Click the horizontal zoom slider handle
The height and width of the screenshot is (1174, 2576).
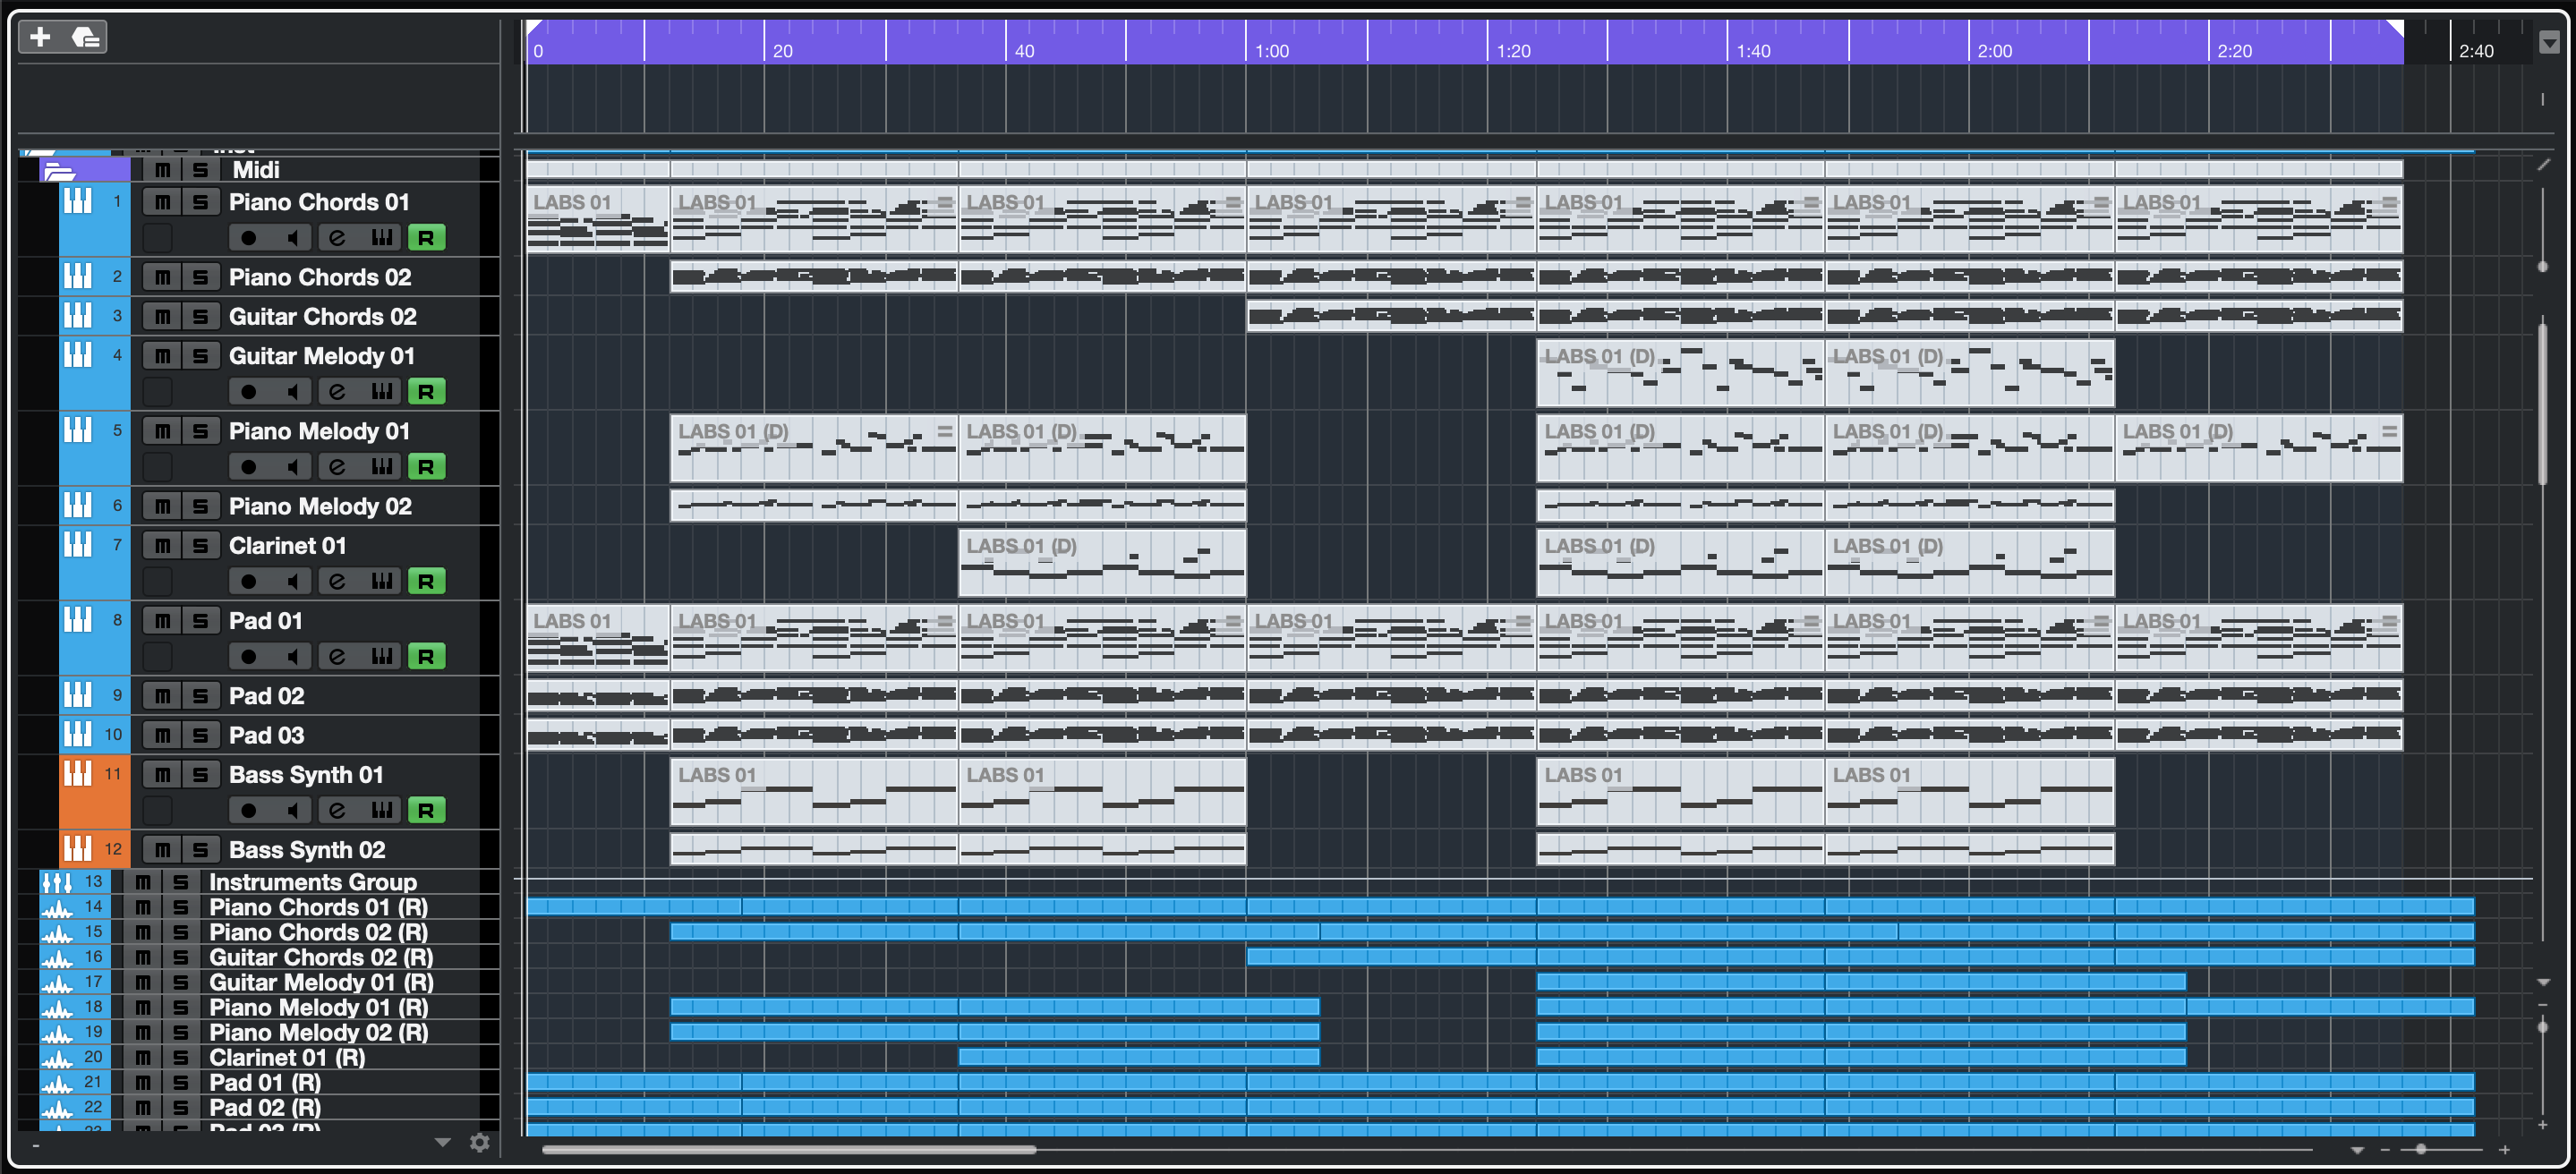[x=2420, y=1150]
